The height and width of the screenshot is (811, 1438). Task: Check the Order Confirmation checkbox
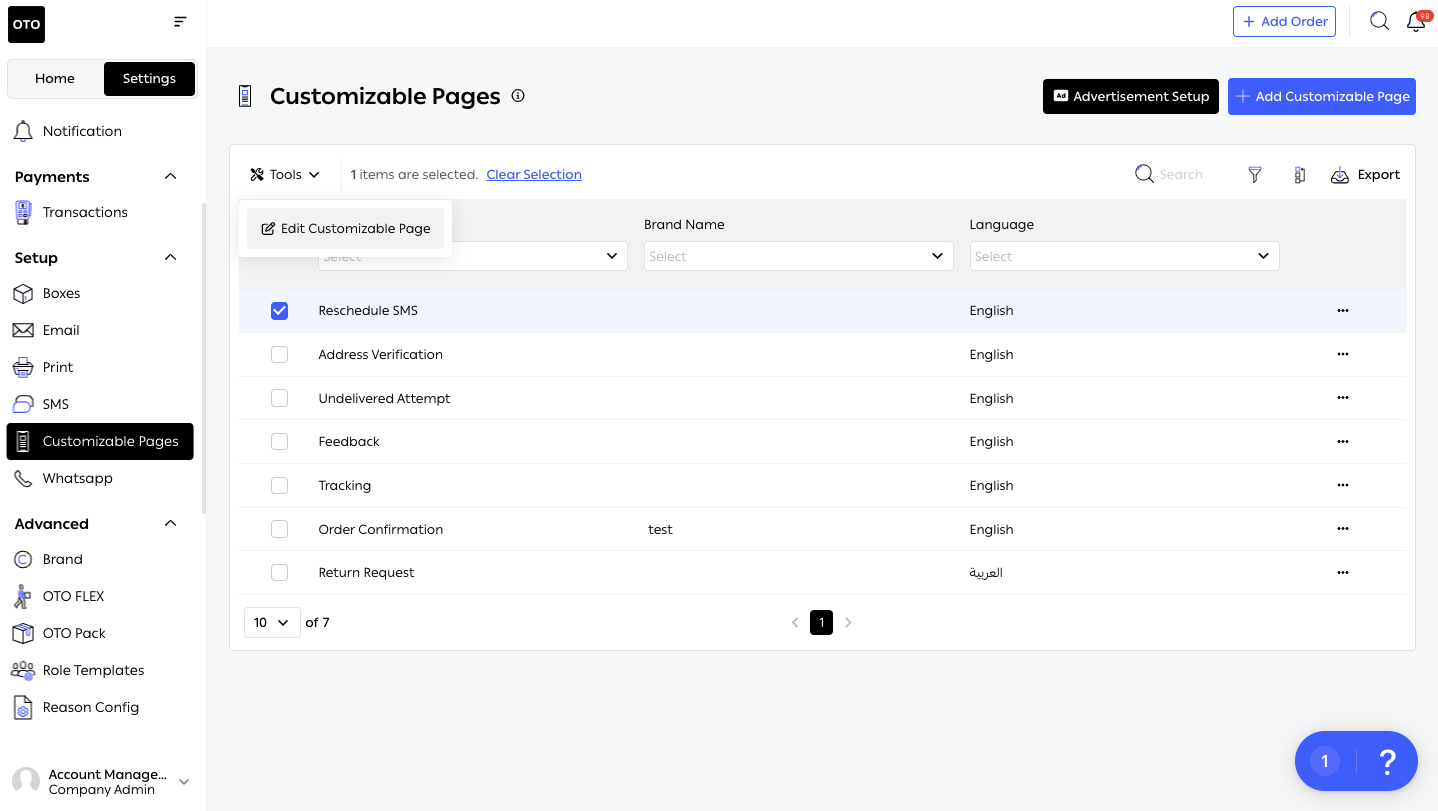pos(279,530)
